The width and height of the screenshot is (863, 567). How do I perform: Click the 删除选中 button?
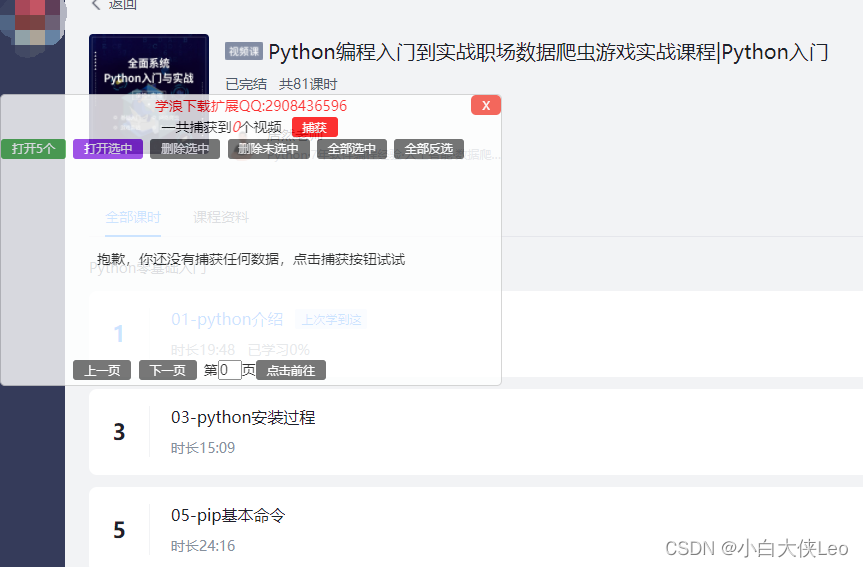[185, 149]
